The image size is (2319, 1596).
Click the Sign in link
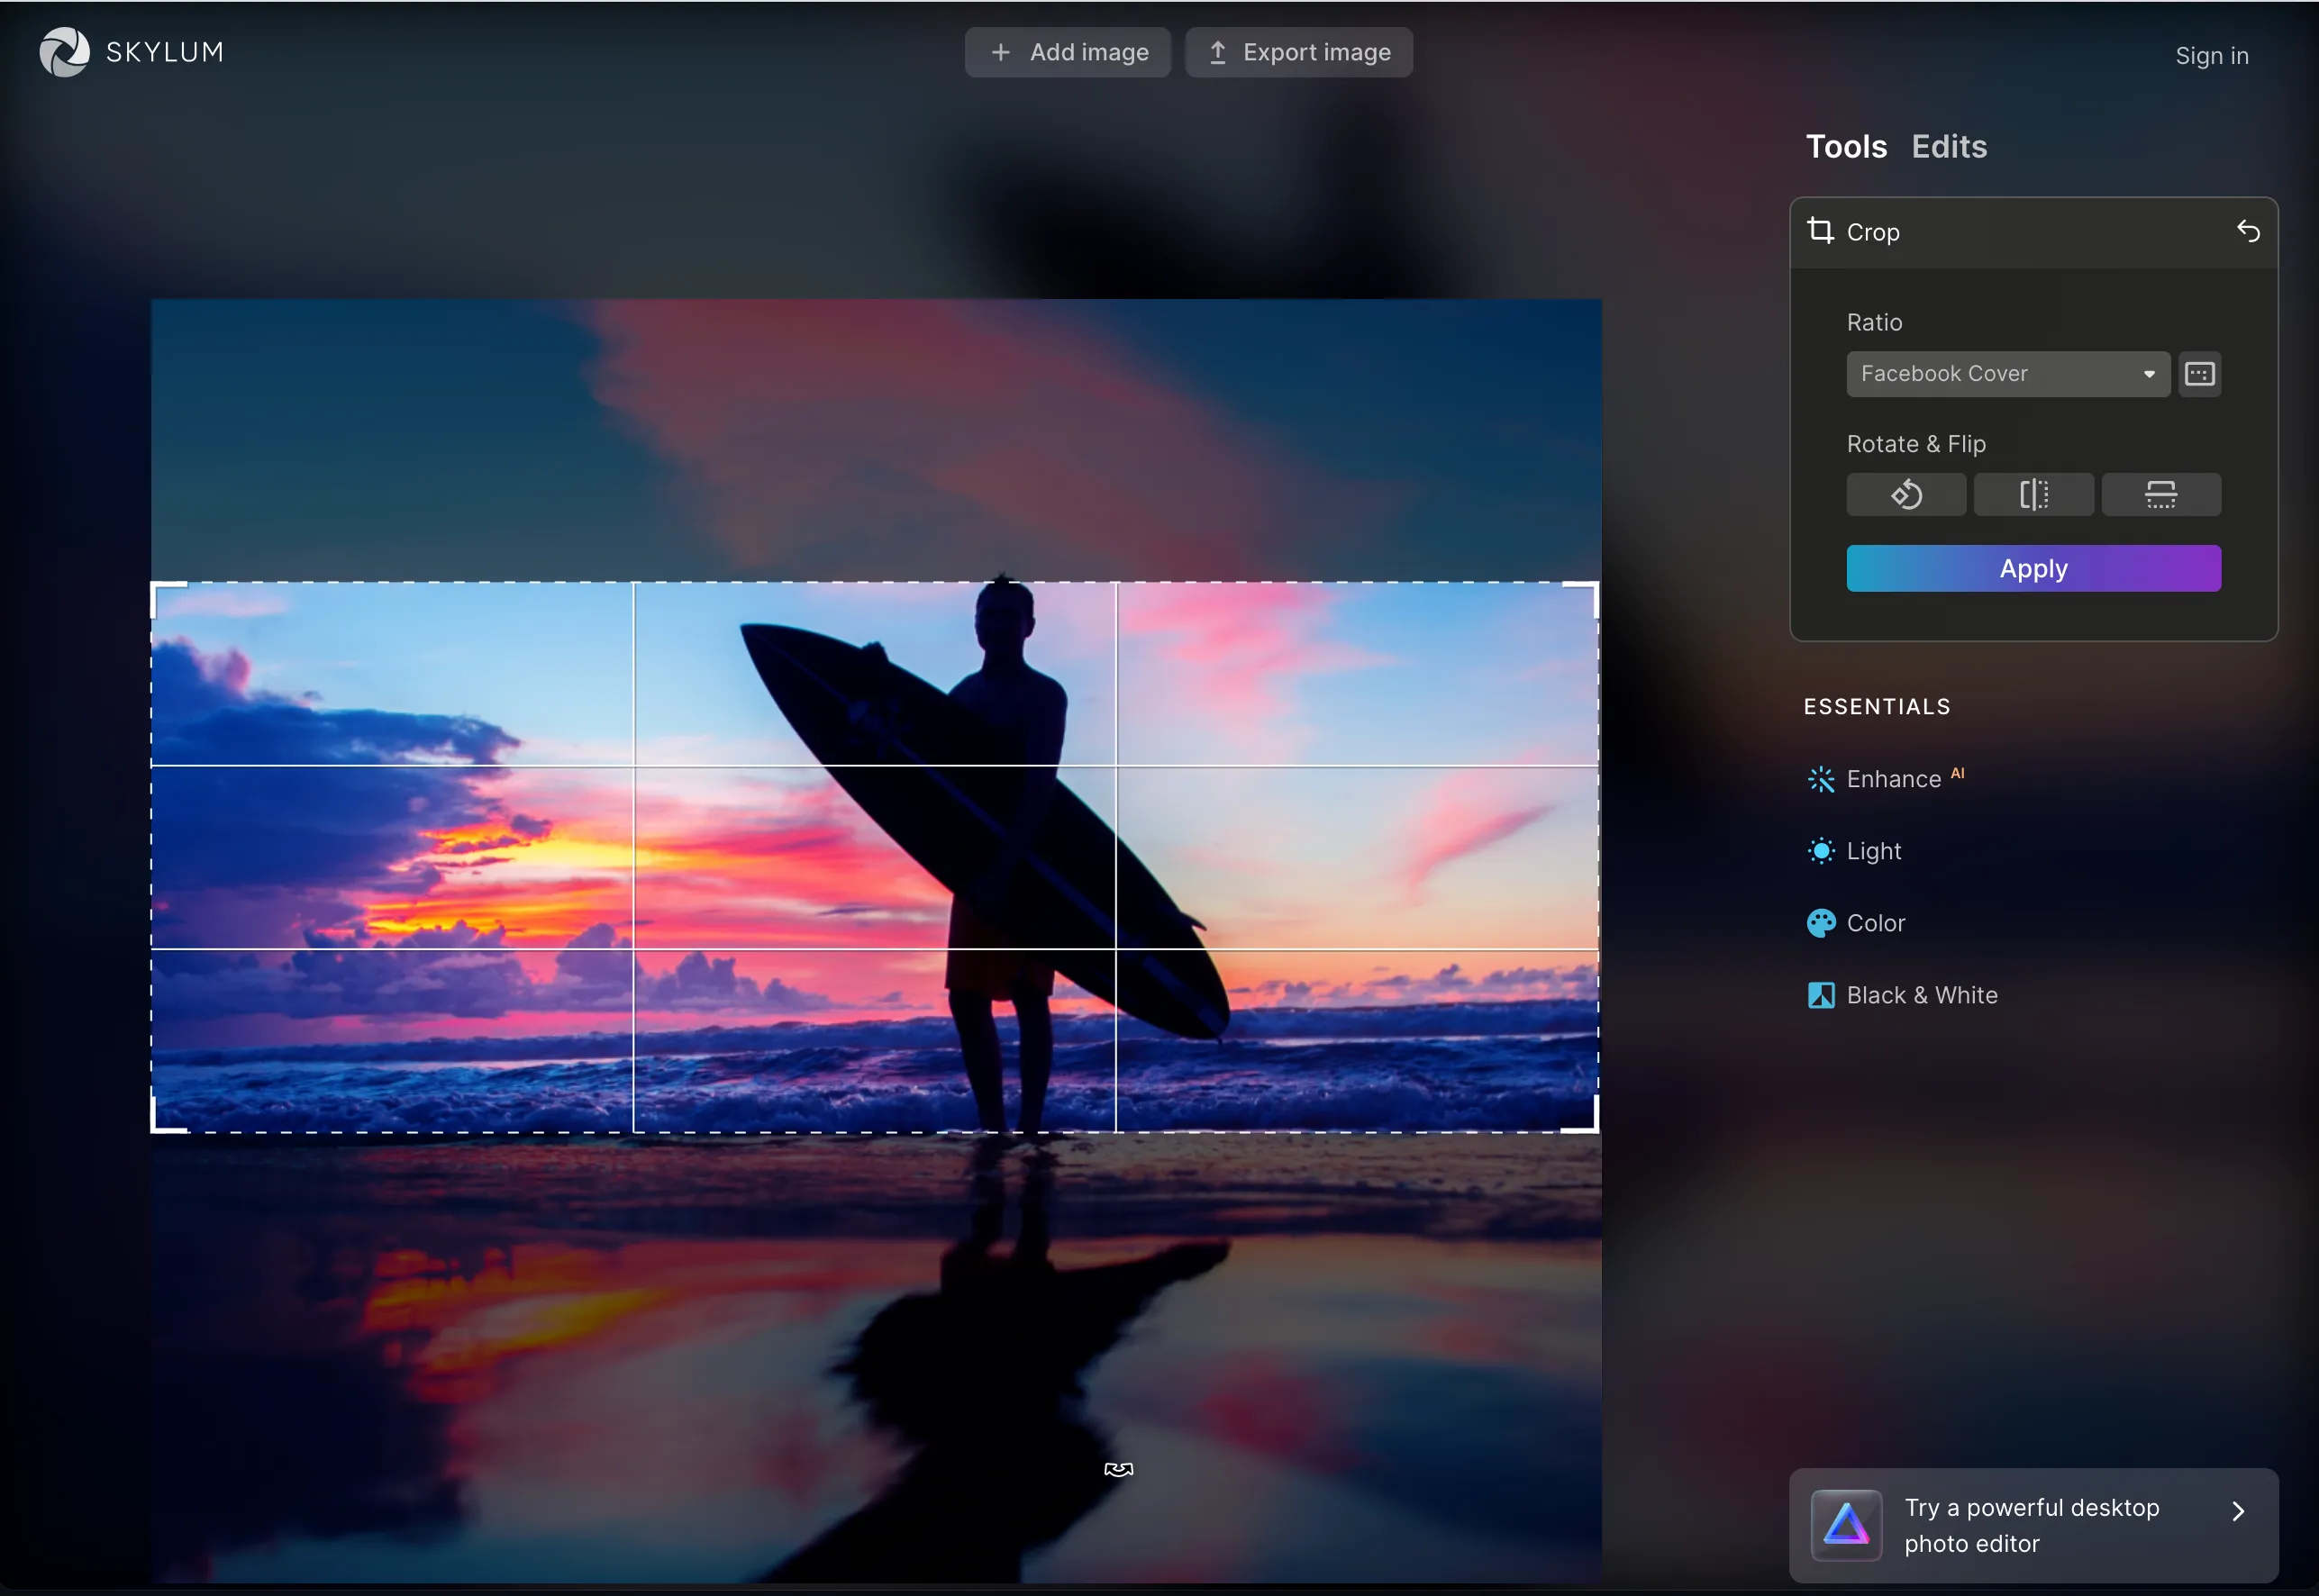[2211, 56]
